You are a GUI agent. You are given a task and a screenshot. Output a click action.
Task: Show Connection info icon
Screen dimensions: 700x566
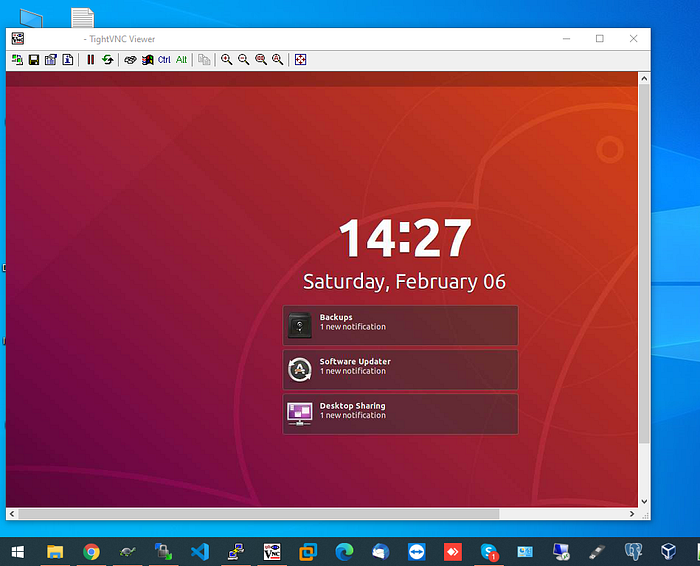click(x=67, y=60)
